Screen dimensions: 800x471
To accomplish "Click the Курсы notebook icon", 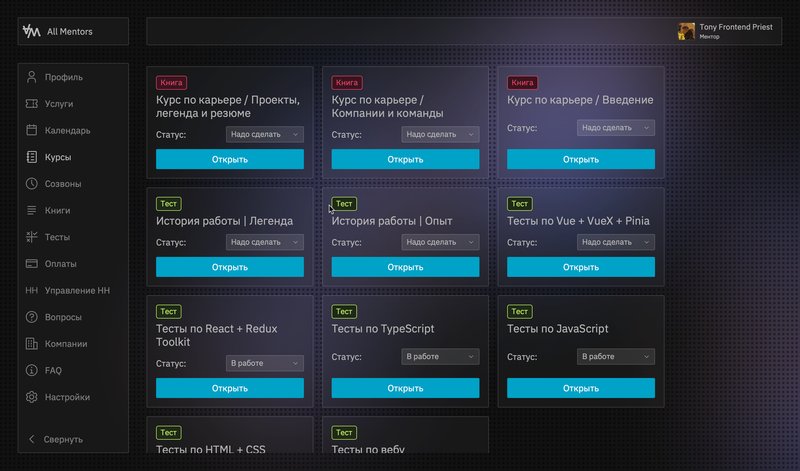I will coord(32,157).
